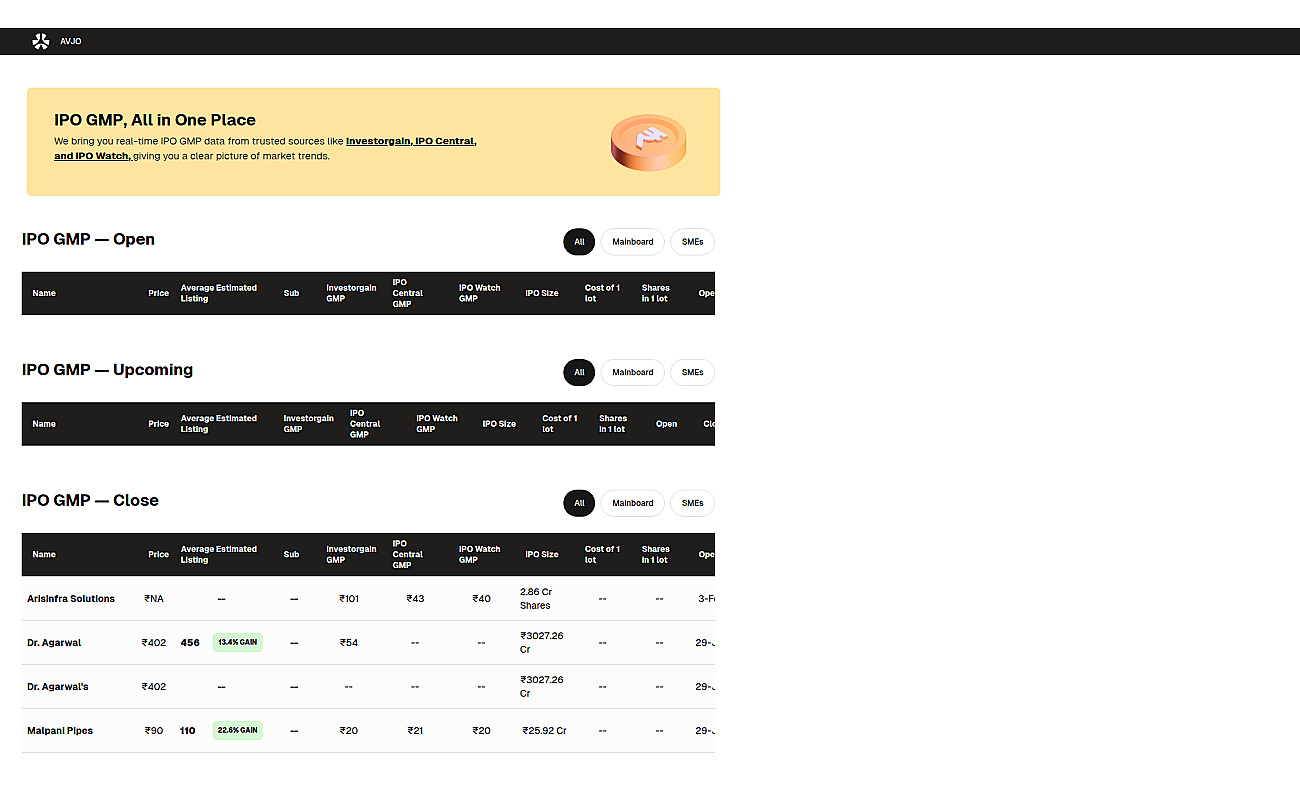Select All filter in IPO GMP Open

[x=579, y=242]
